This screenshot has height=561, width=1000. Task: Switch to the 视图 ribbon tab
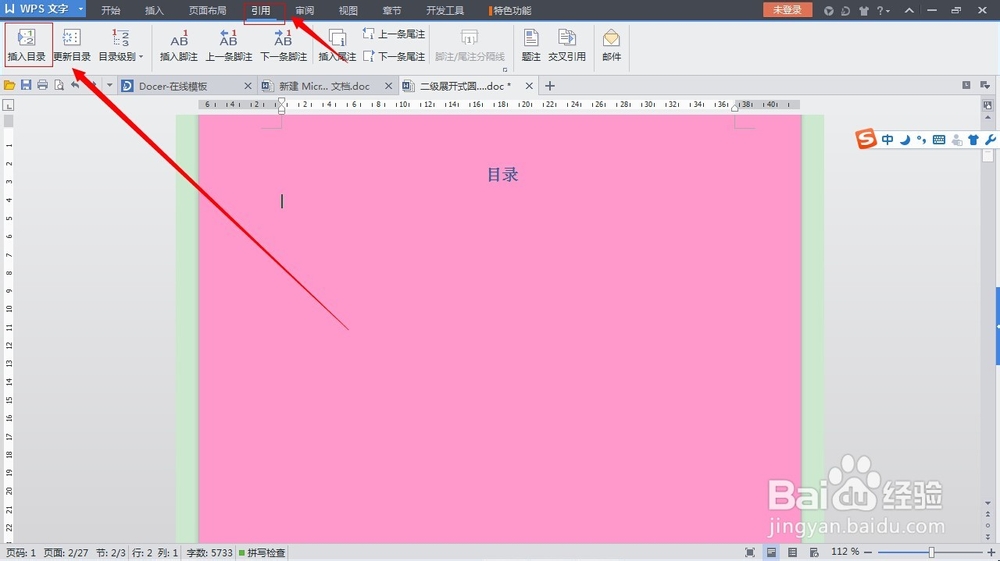click(348, 10)
